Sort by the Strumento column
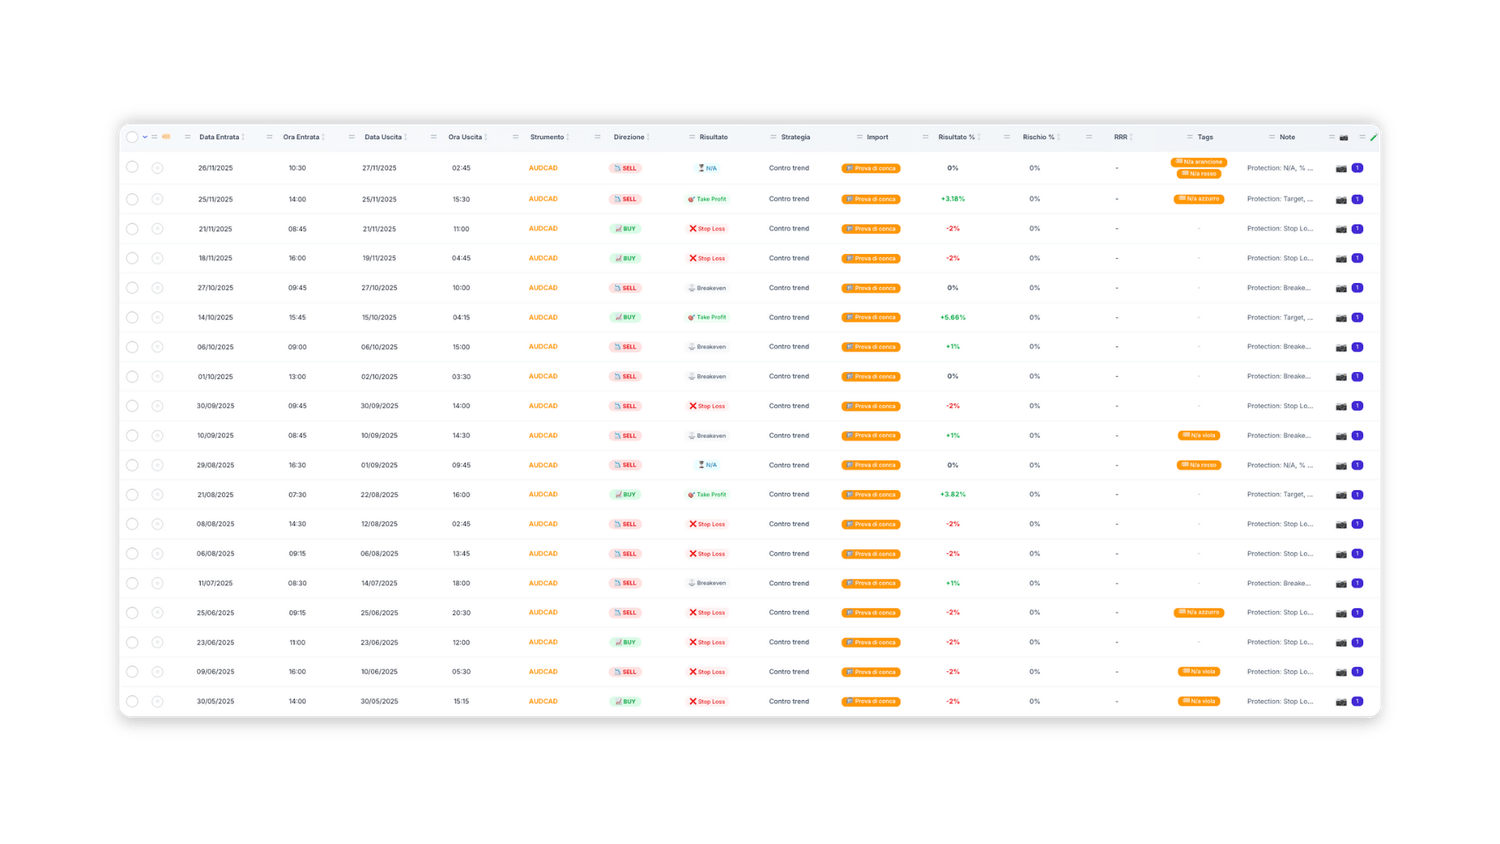The width and height of the screenshot is (1500, 844). tap(550, 137)
